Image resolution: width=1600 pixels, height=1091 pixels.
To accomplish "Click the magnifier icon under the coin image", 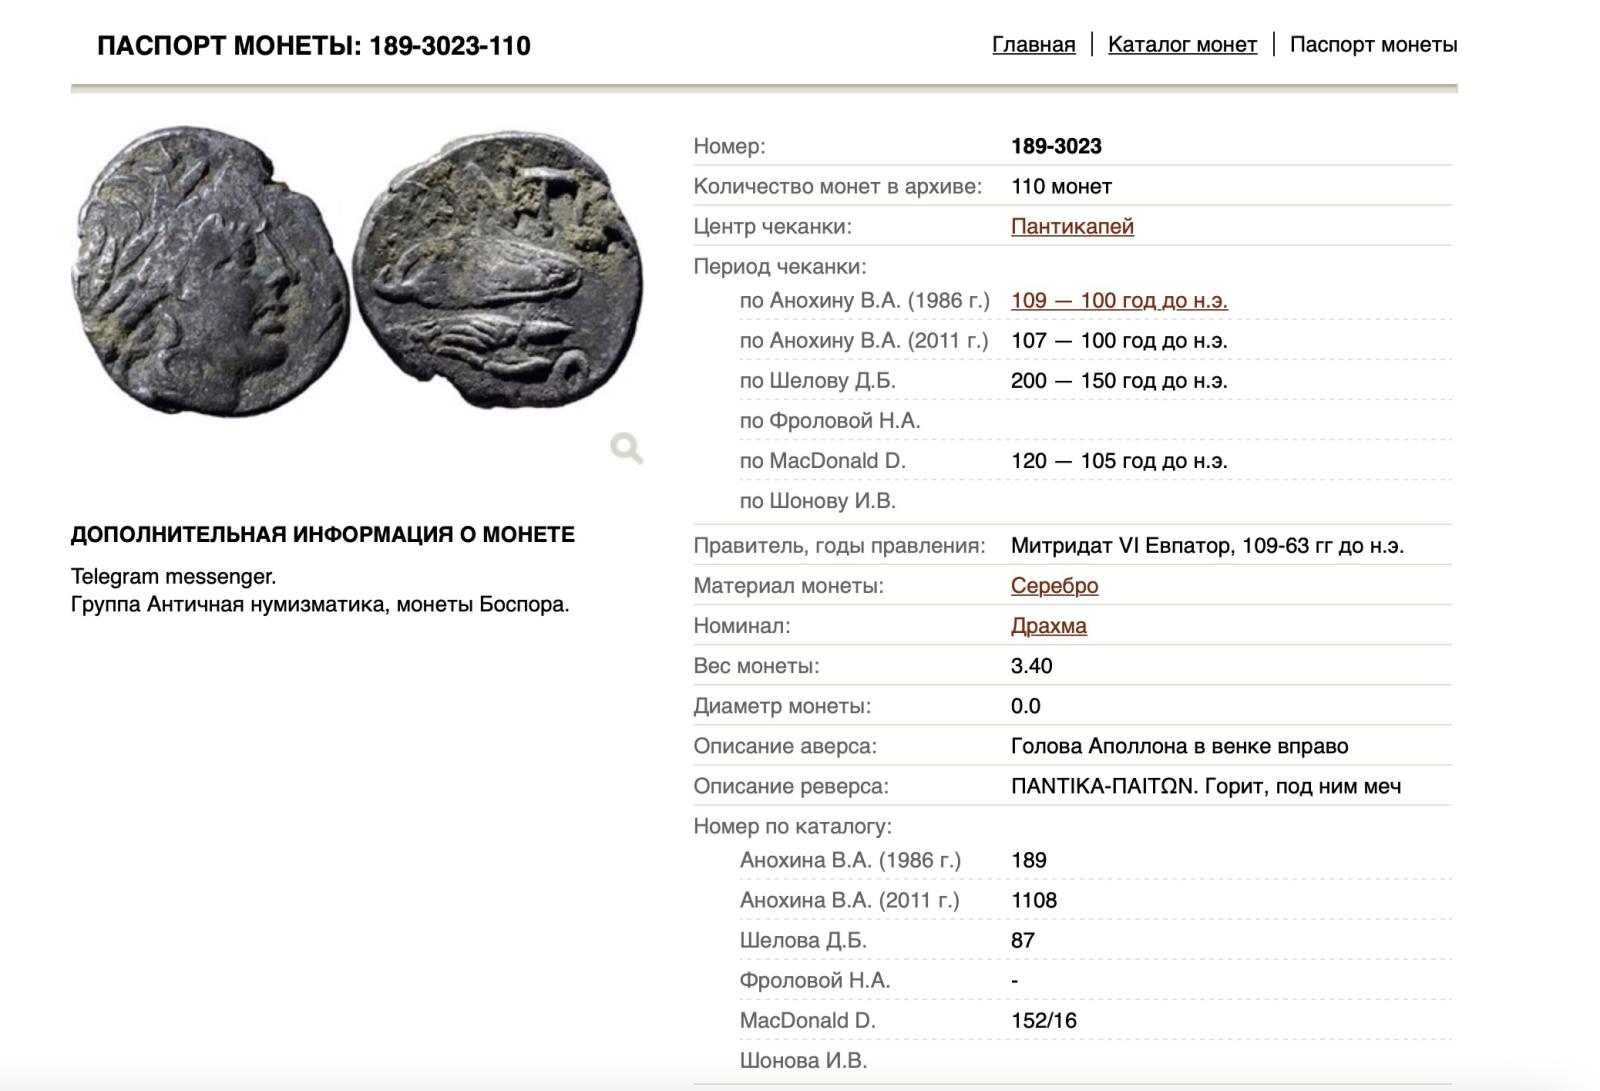I will [x=627, y=449].
